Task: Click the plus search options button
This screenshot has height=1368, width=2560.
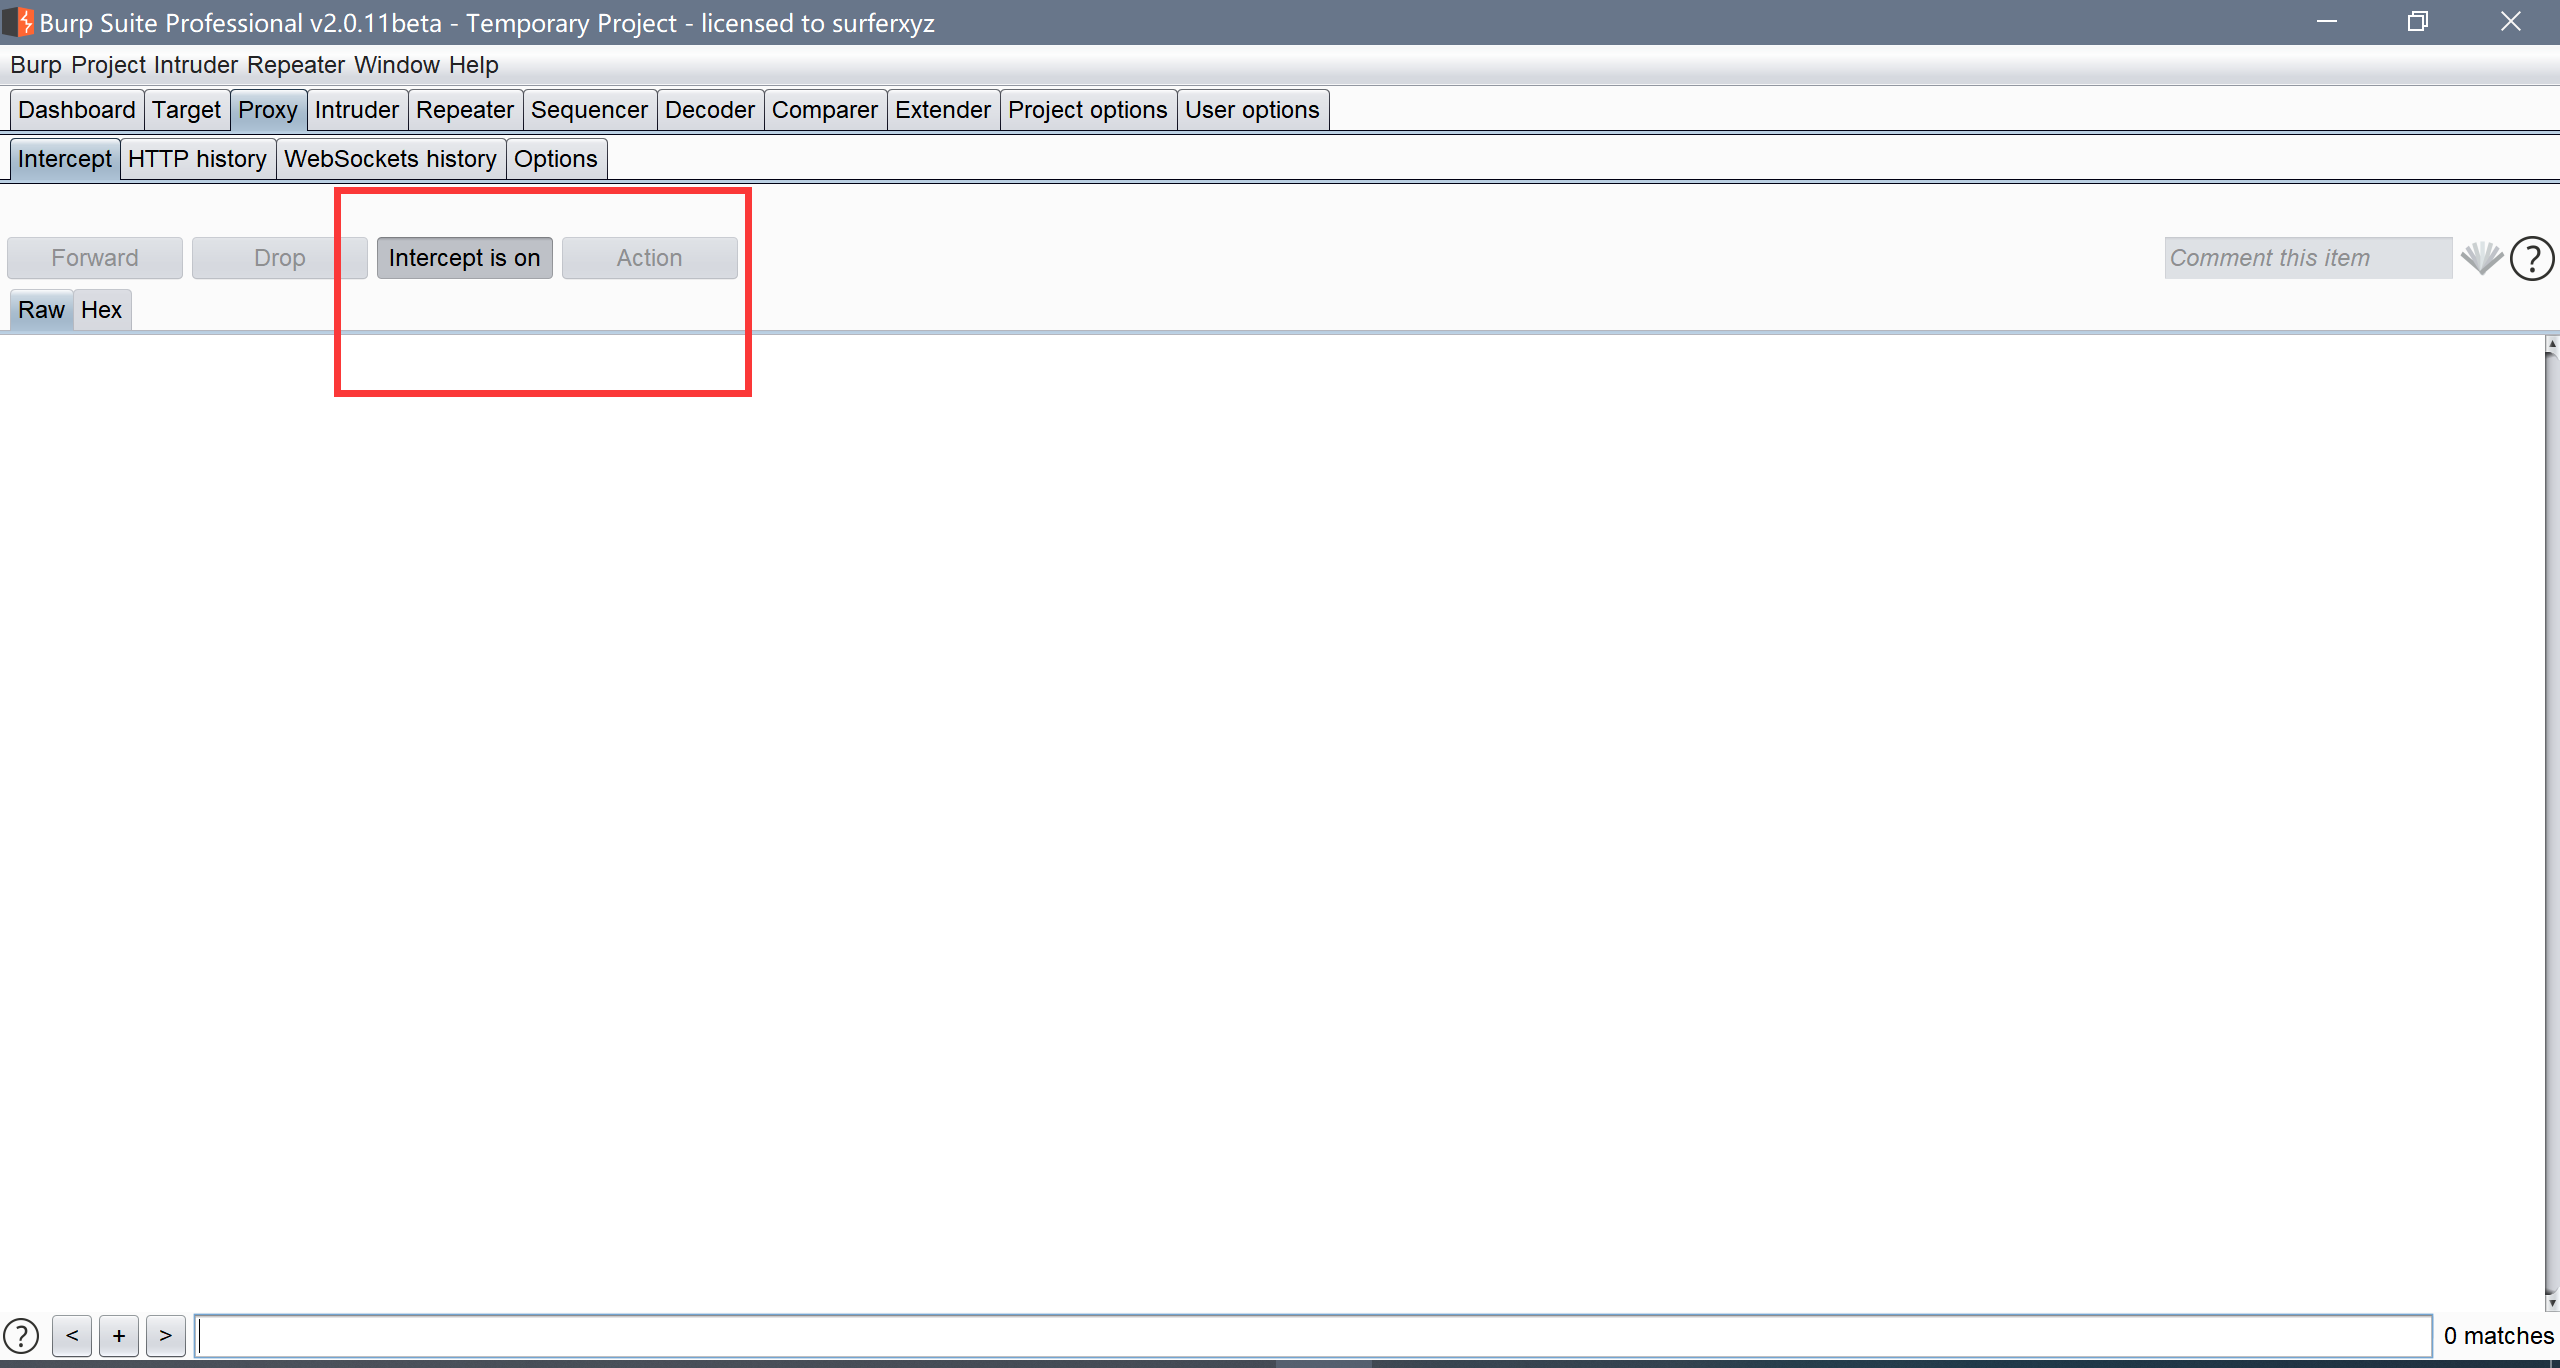Action: (119, 1336)
